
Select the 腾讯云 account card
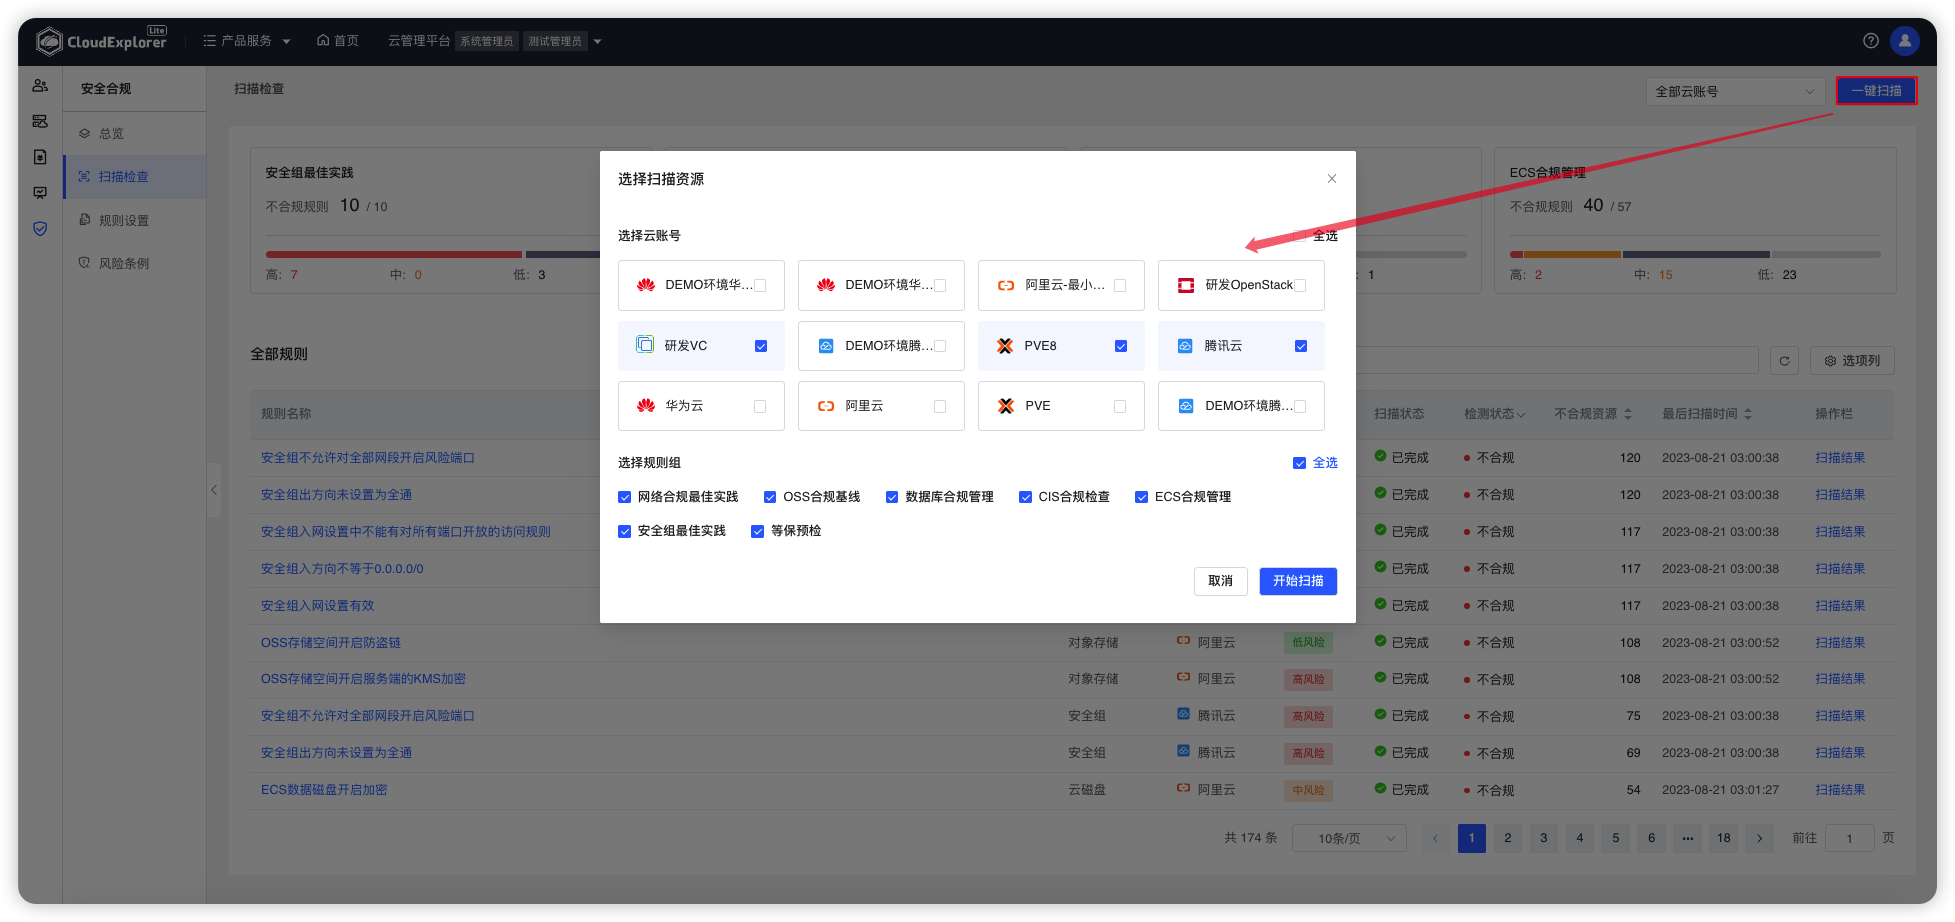1241,346
